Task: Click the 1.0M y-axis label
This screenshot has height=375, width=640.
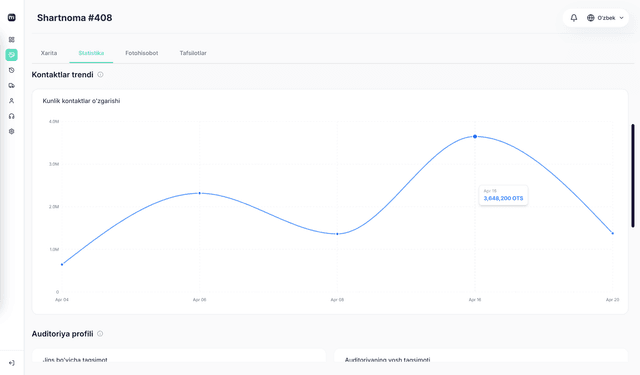Action: (54, 249)
